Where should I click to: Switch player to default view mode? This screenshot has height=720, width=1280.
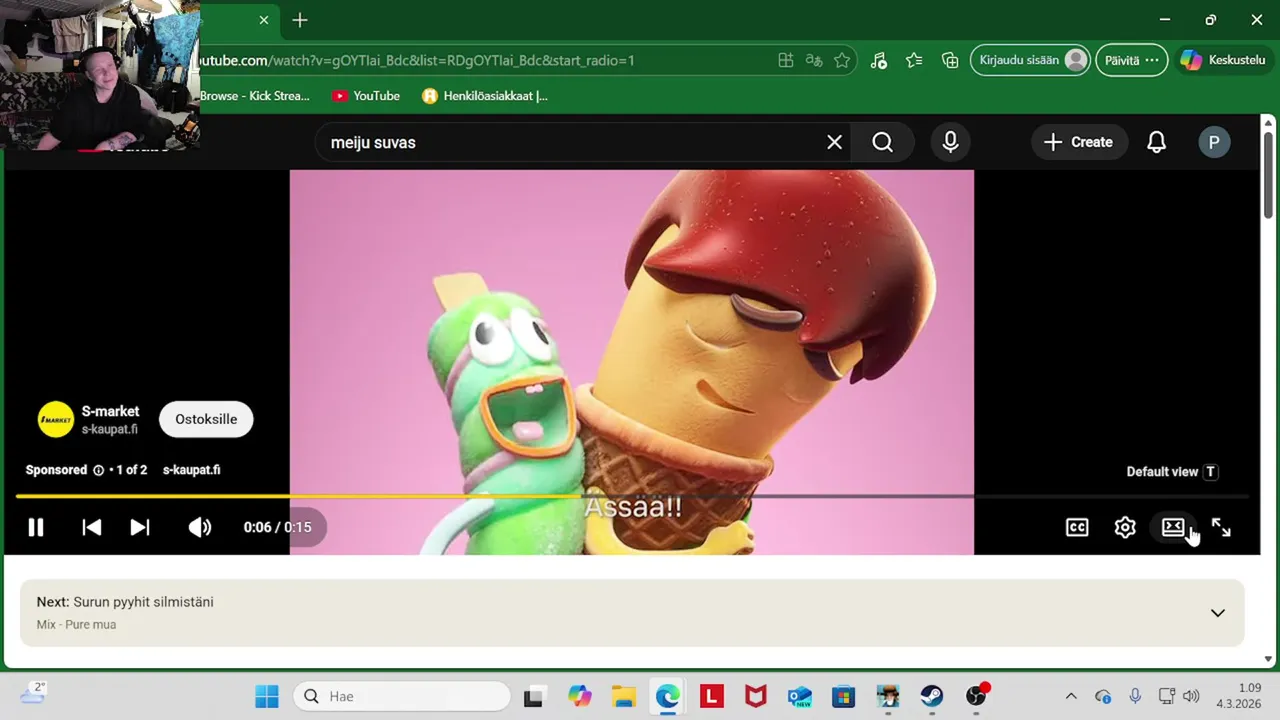[x=1173, y=527]
